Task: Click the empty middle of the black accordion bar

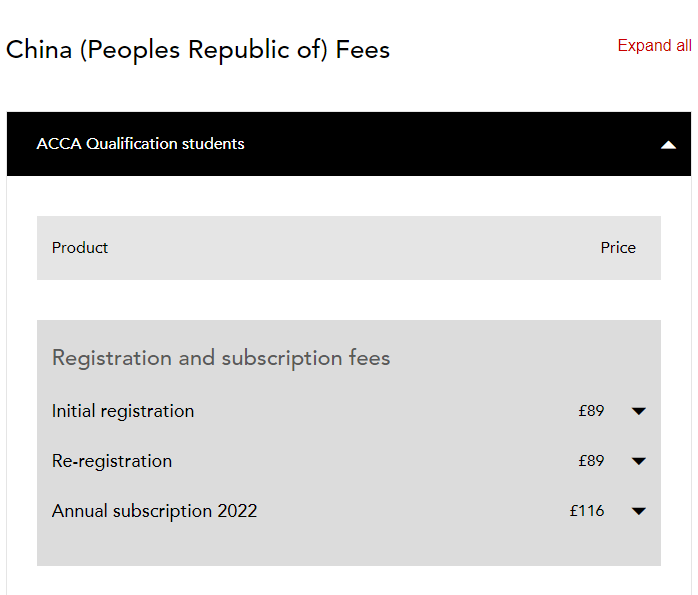Action: (x=450, y=144)
